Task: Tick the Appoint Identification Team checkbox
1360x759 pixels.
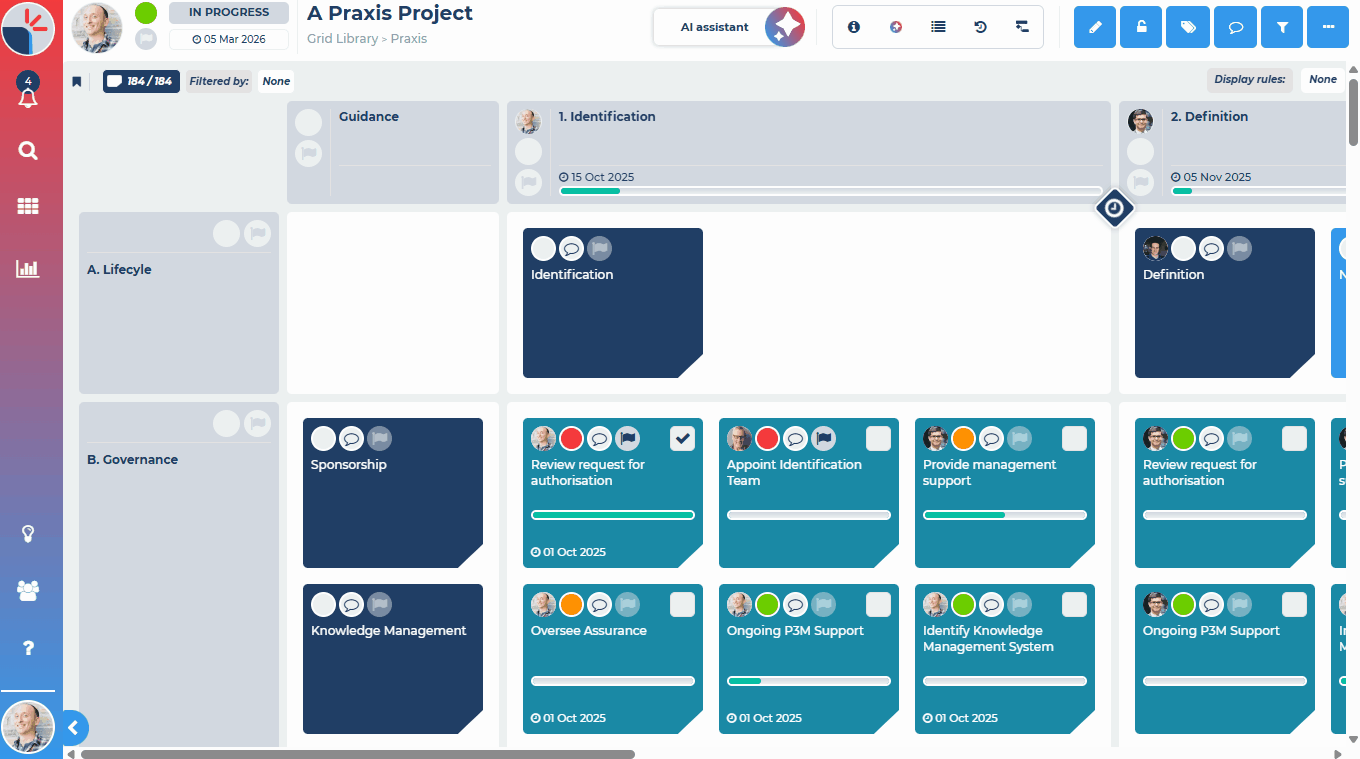Action: [x=878, y=438]
